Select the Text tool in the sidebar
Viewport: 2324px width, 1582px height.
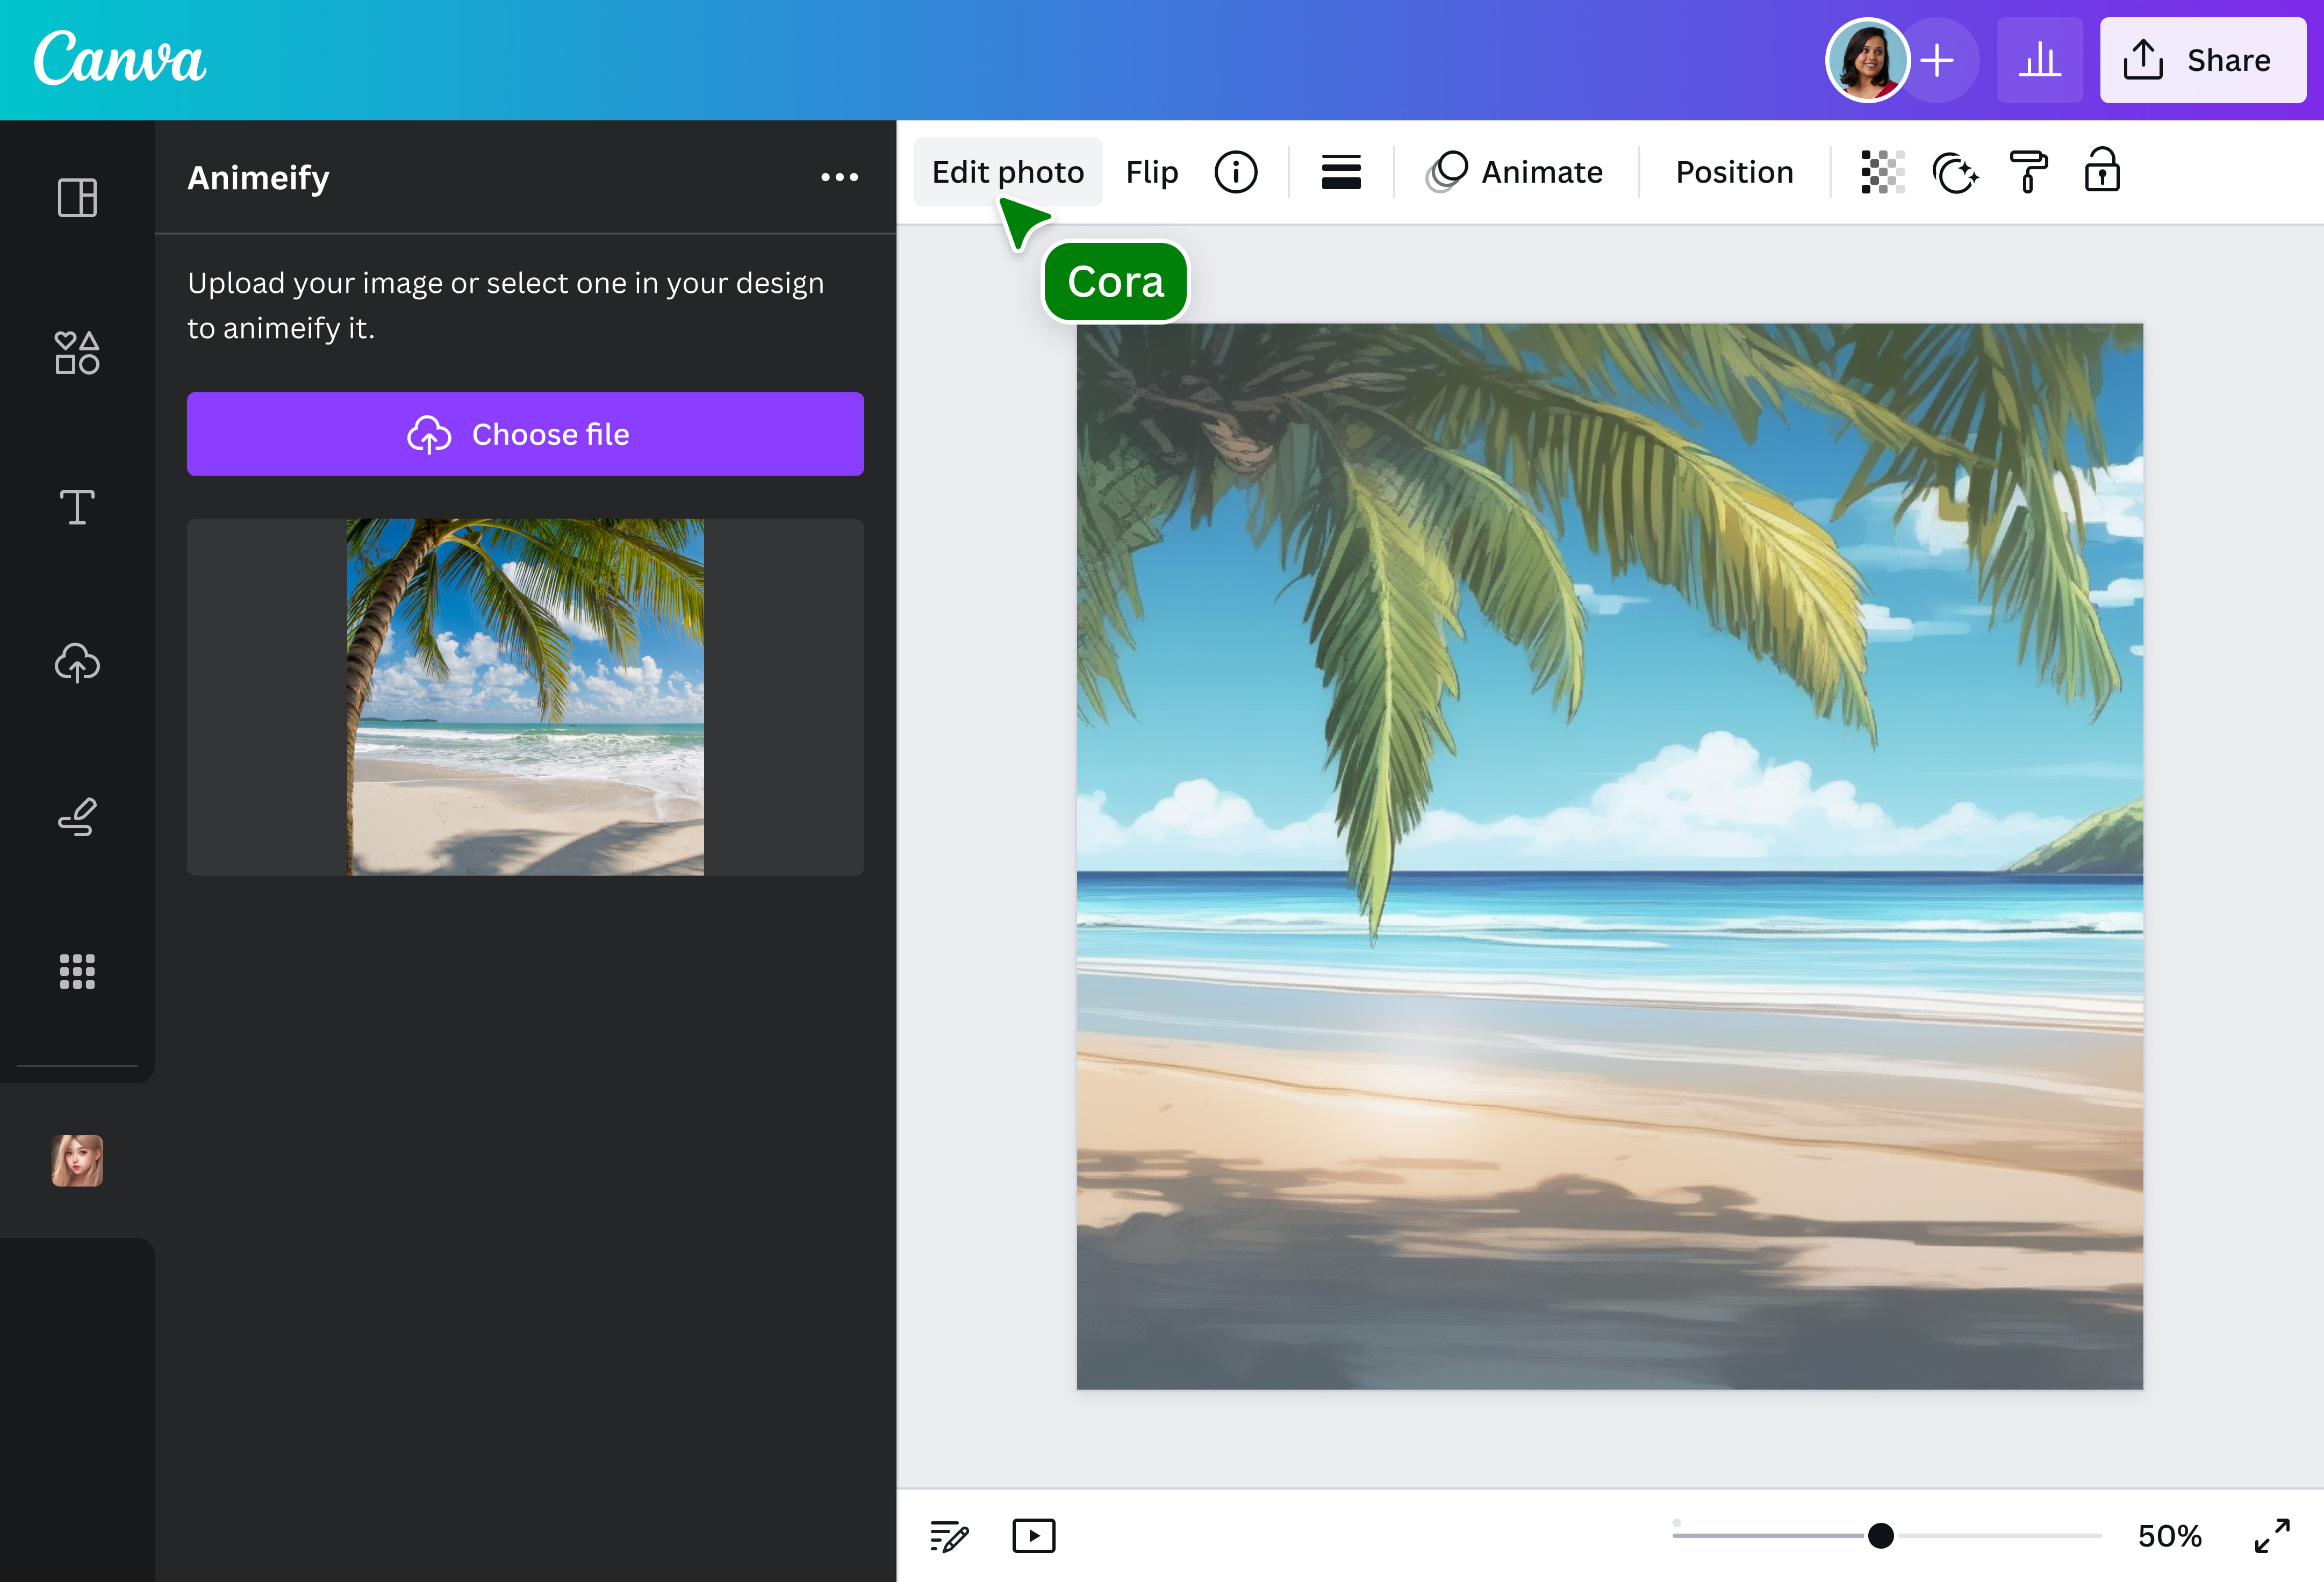point(76,508)
